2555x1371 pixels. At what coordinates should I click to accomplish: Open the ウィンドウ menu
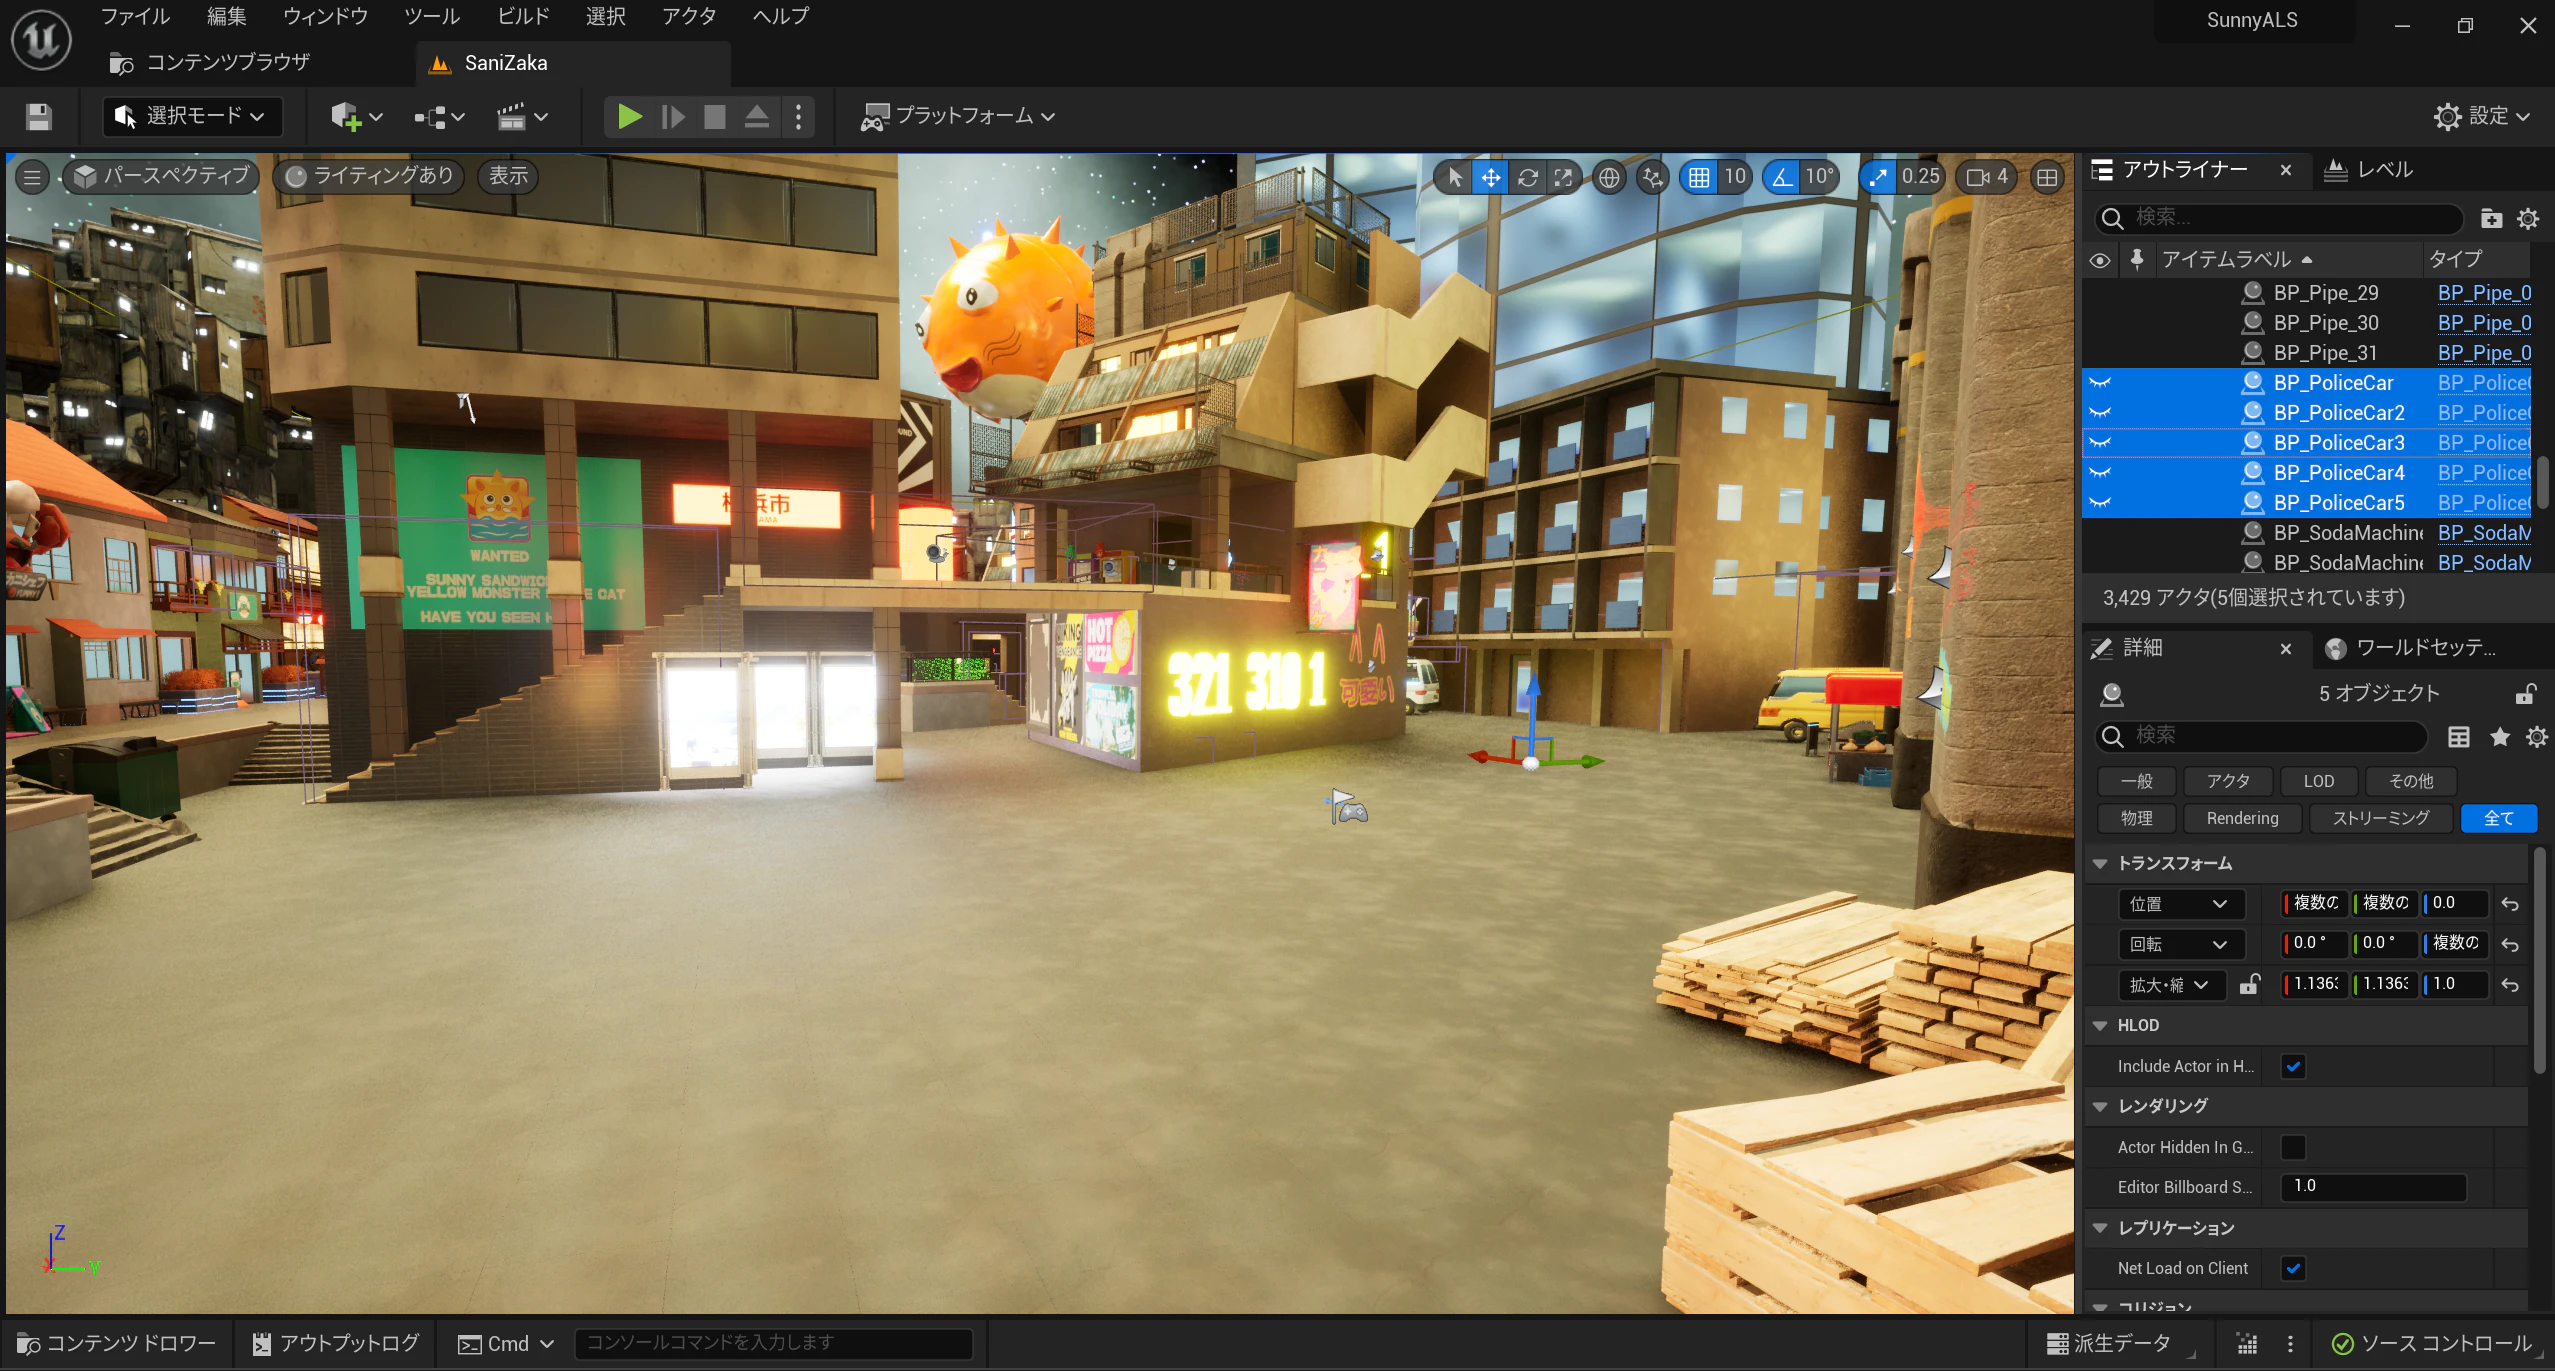coord(326,16)
